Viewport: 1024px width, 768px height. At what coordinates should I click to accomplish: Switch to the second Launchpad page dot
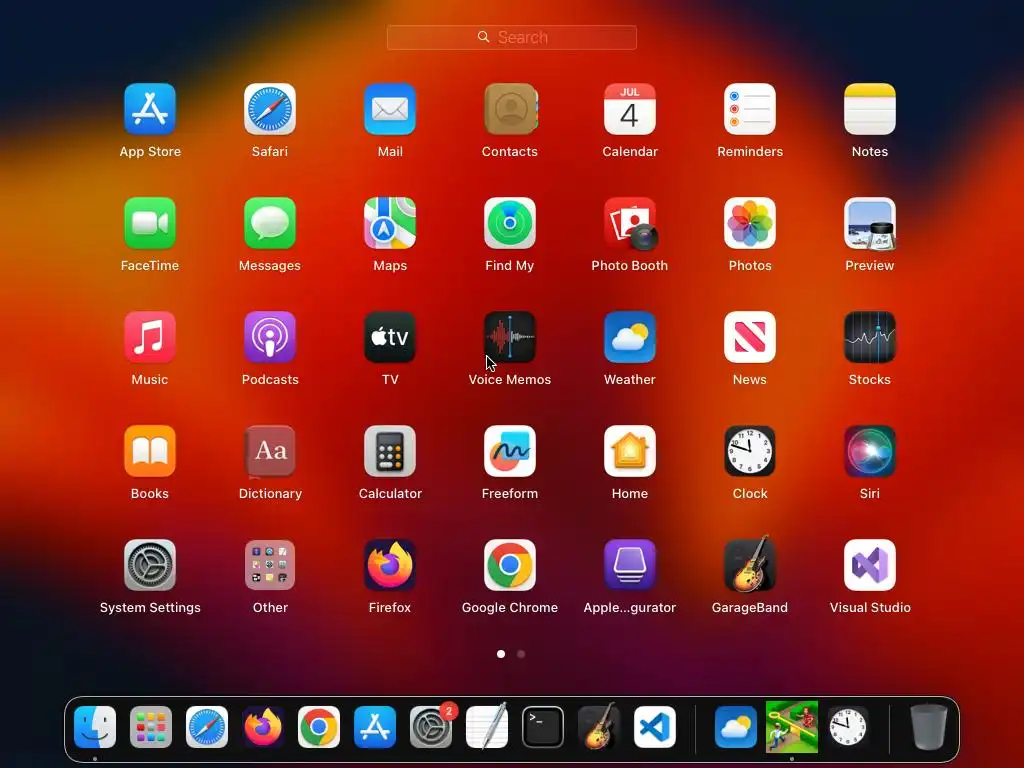tap(521, 654)
